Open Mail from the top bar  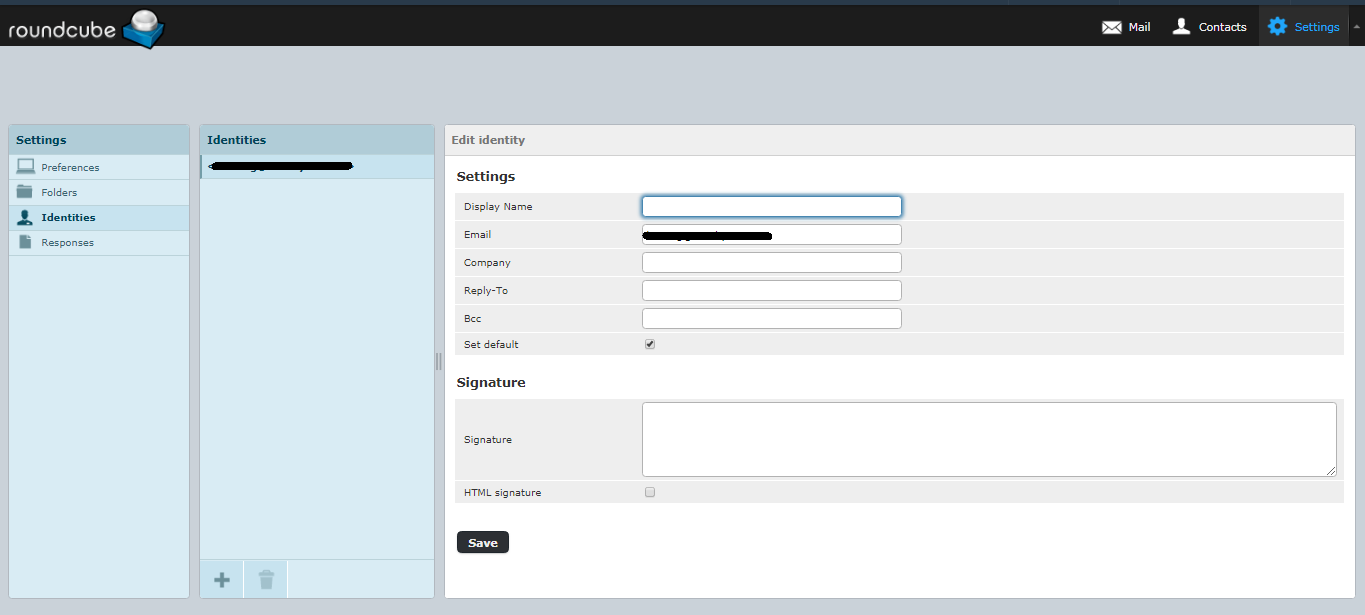tap(1126, 27)
